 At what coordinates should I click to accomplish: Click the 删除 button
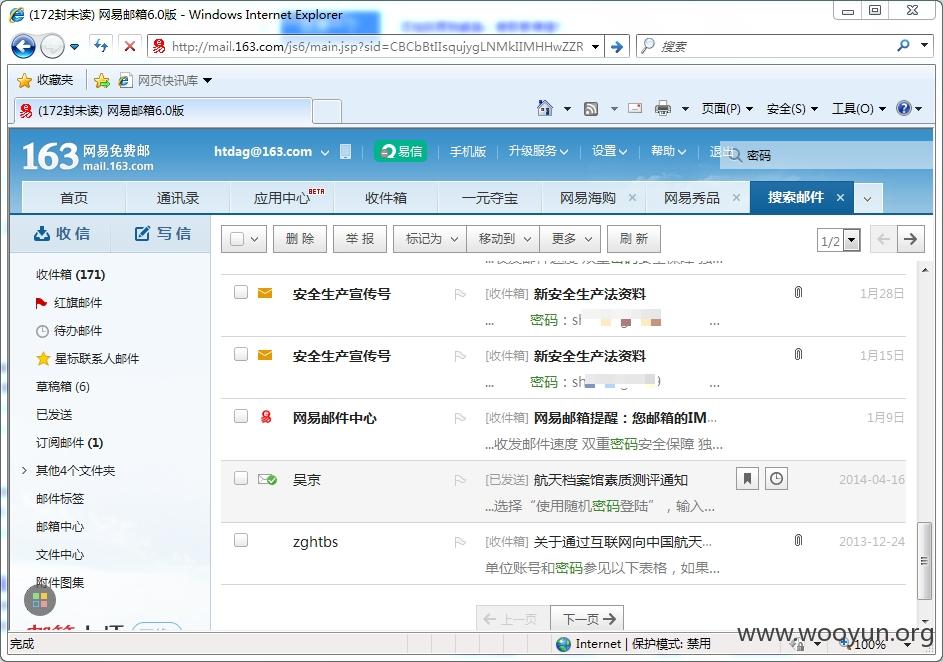tap(300, 239)
